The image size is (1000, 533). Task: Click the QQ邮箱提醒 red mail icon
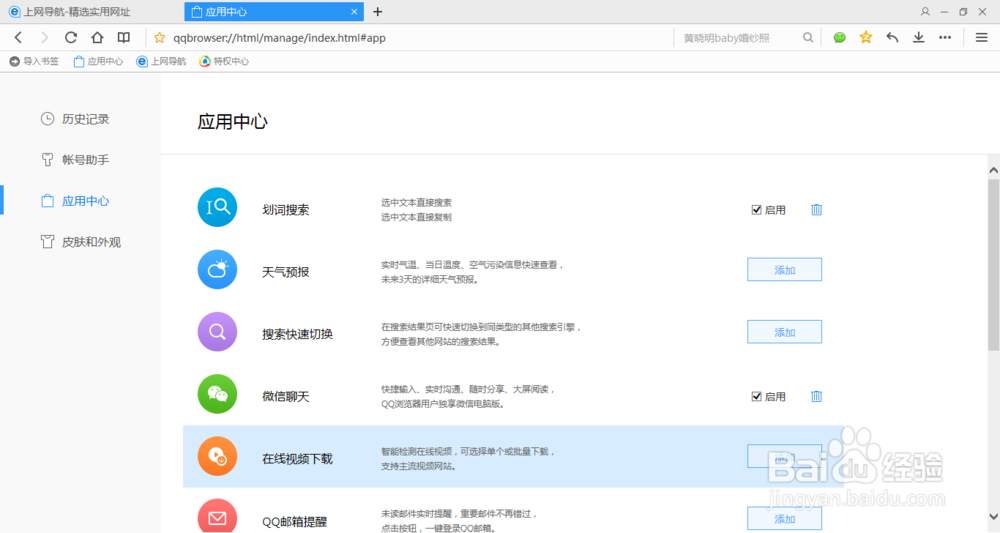pos(217,516)
